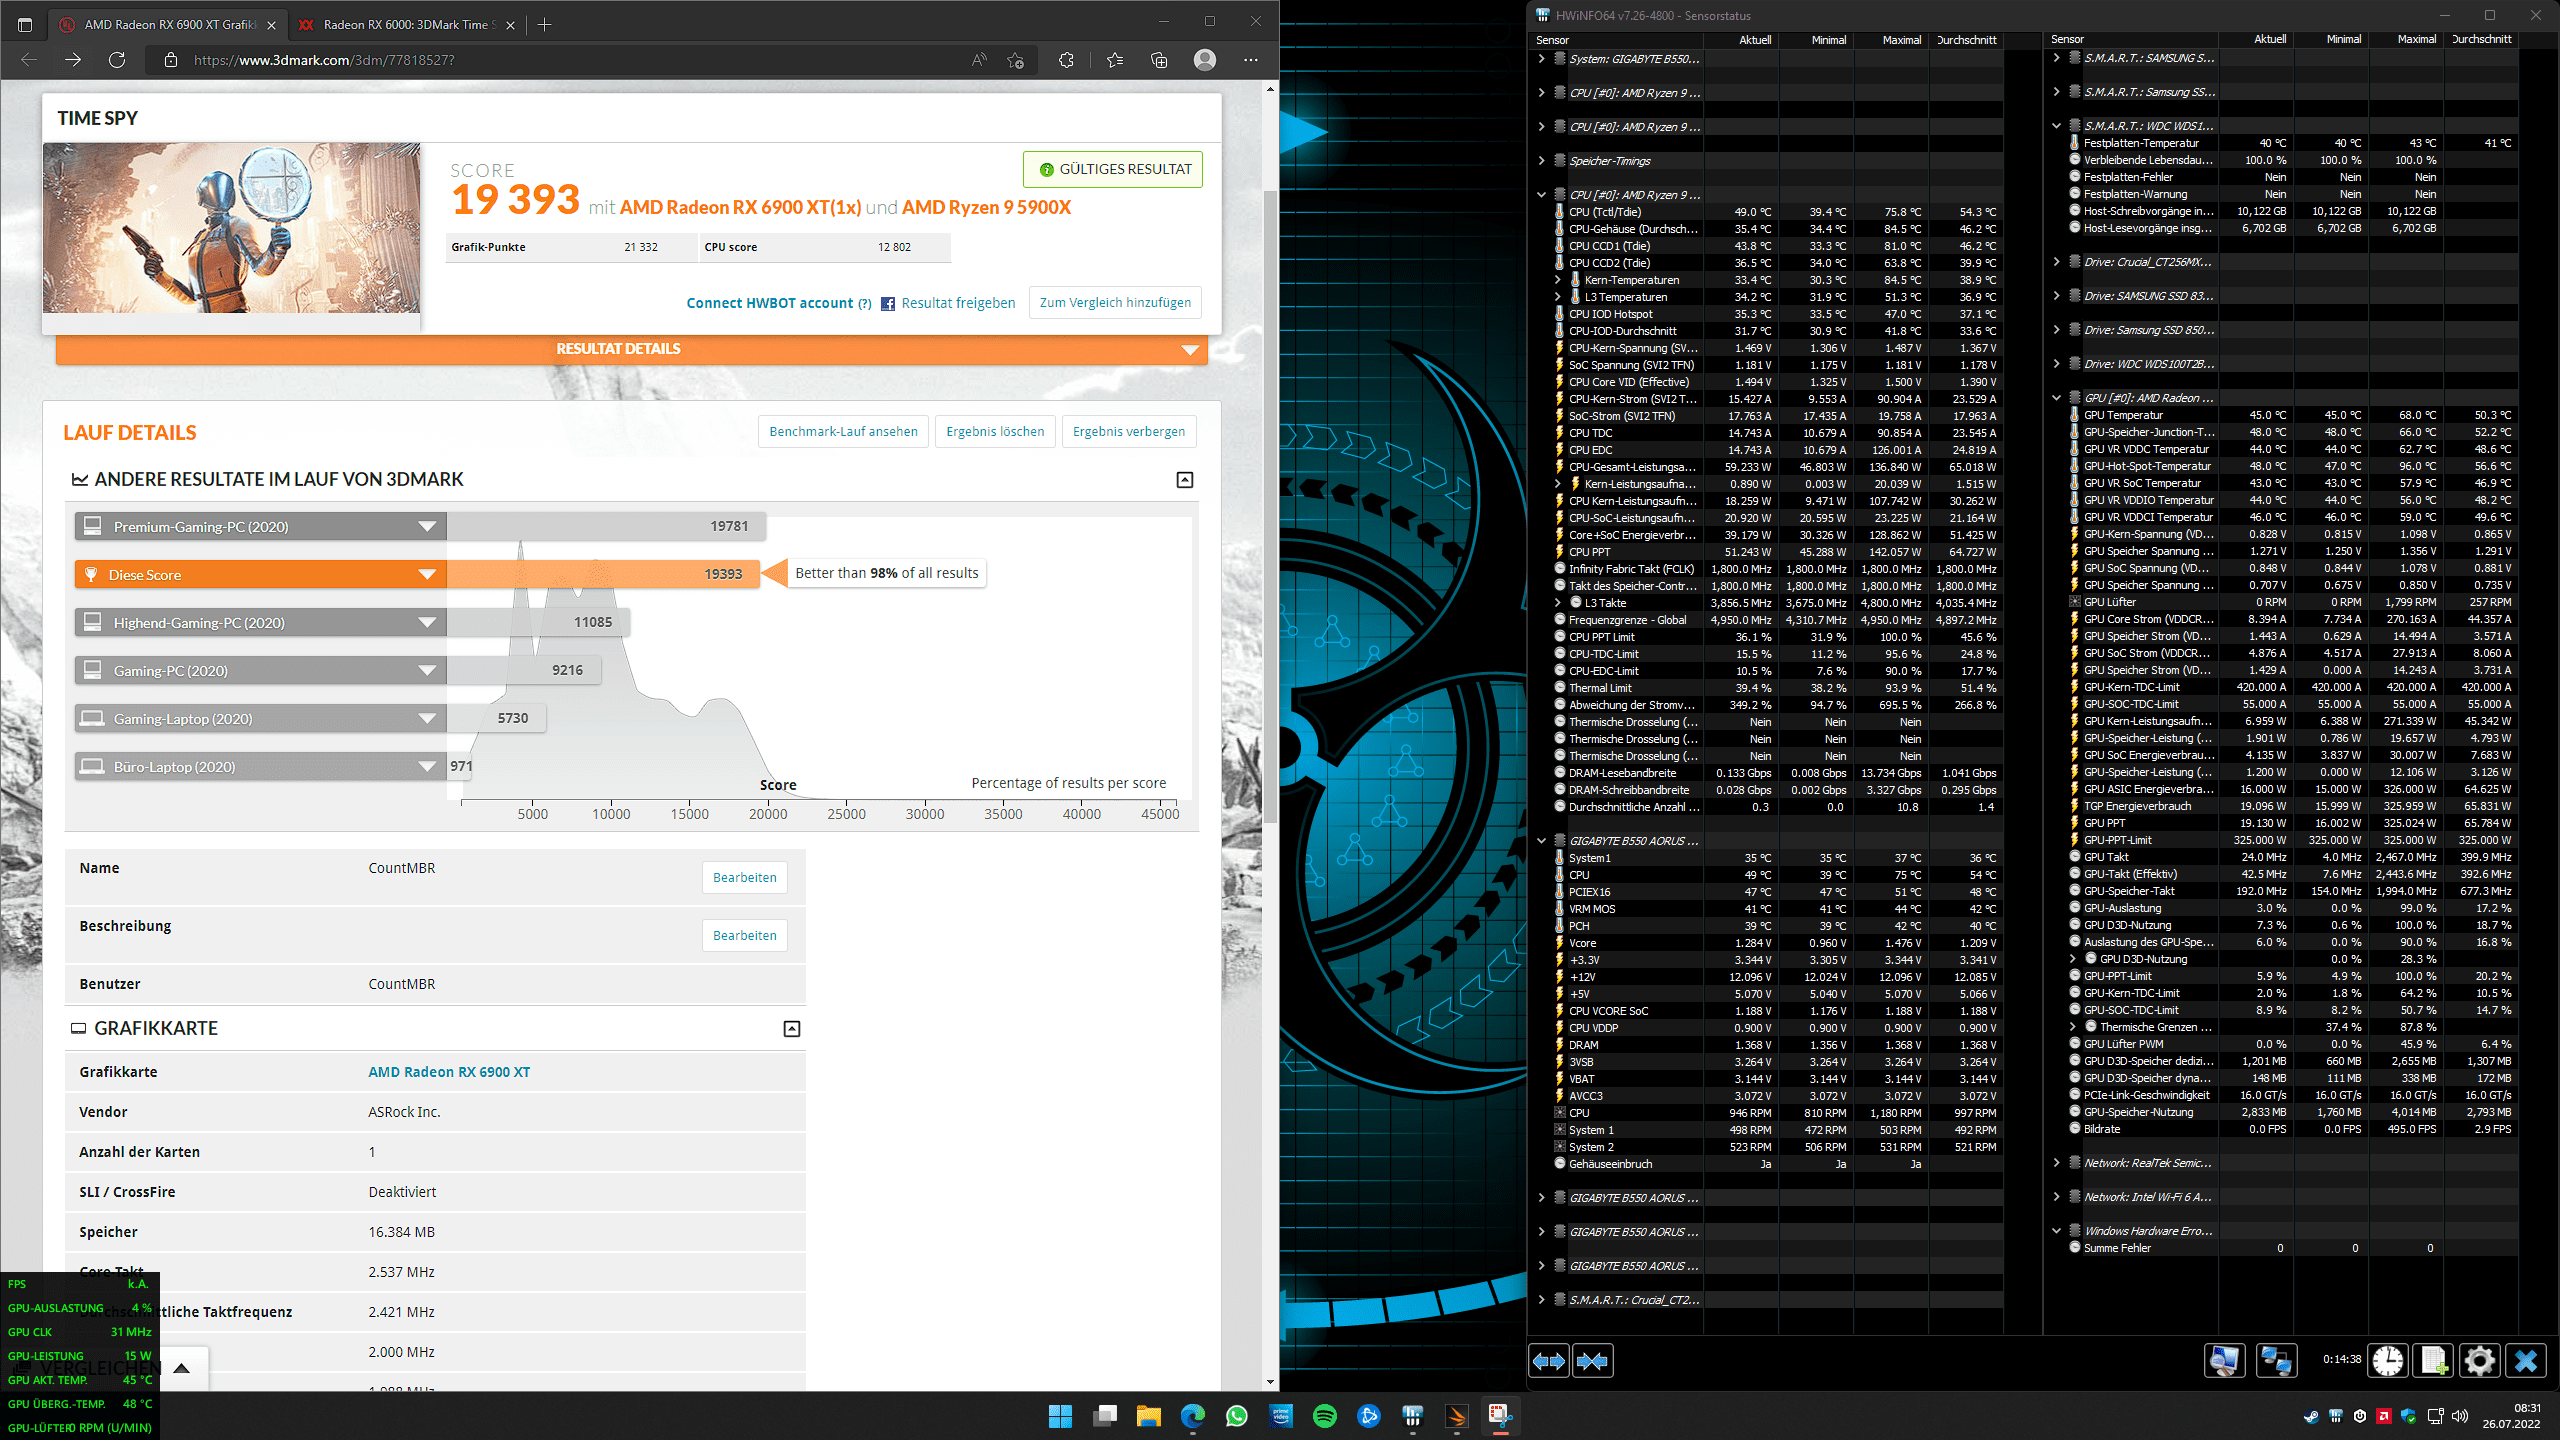Open File Explorer from taskbar
The image size is (2560, 1440).
(1148, 1415)
